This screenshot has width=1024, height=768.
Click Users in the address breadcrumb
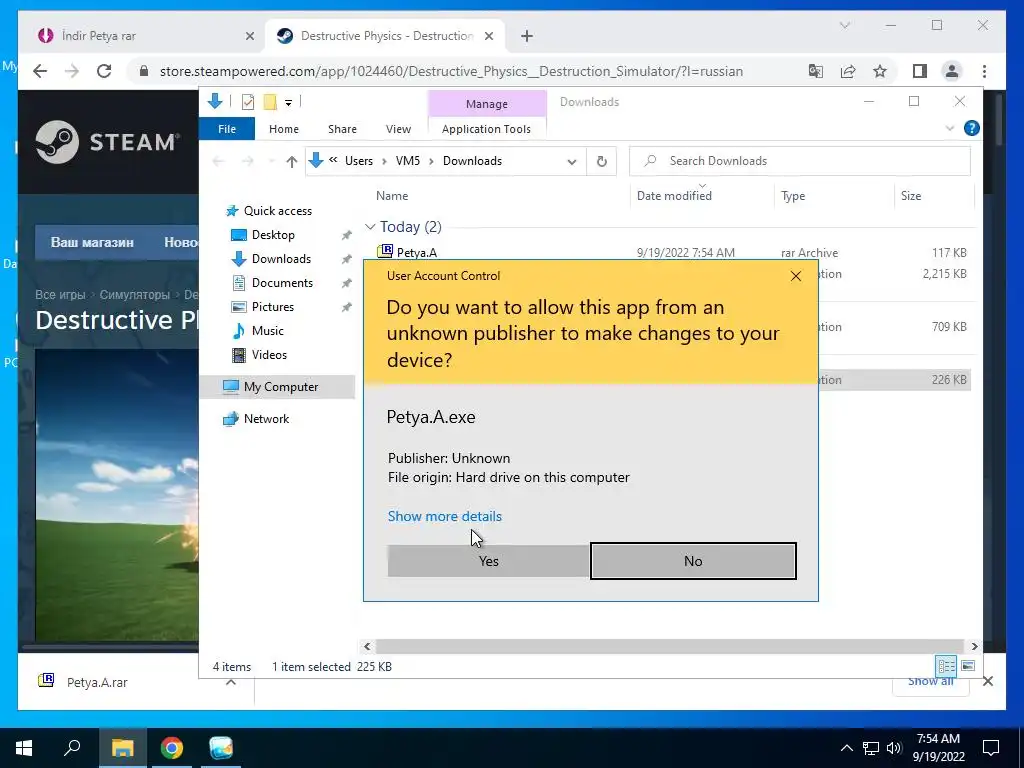[x=359, y=161]
